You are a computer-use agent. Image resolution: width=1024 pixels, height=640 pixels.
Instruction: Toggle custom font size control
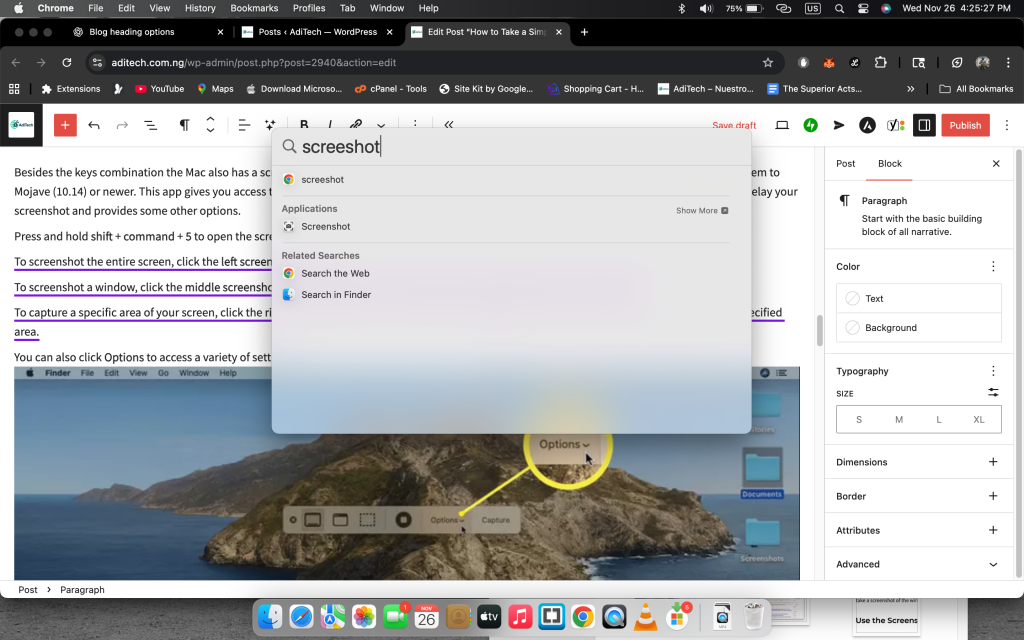[x=993, y=393]
